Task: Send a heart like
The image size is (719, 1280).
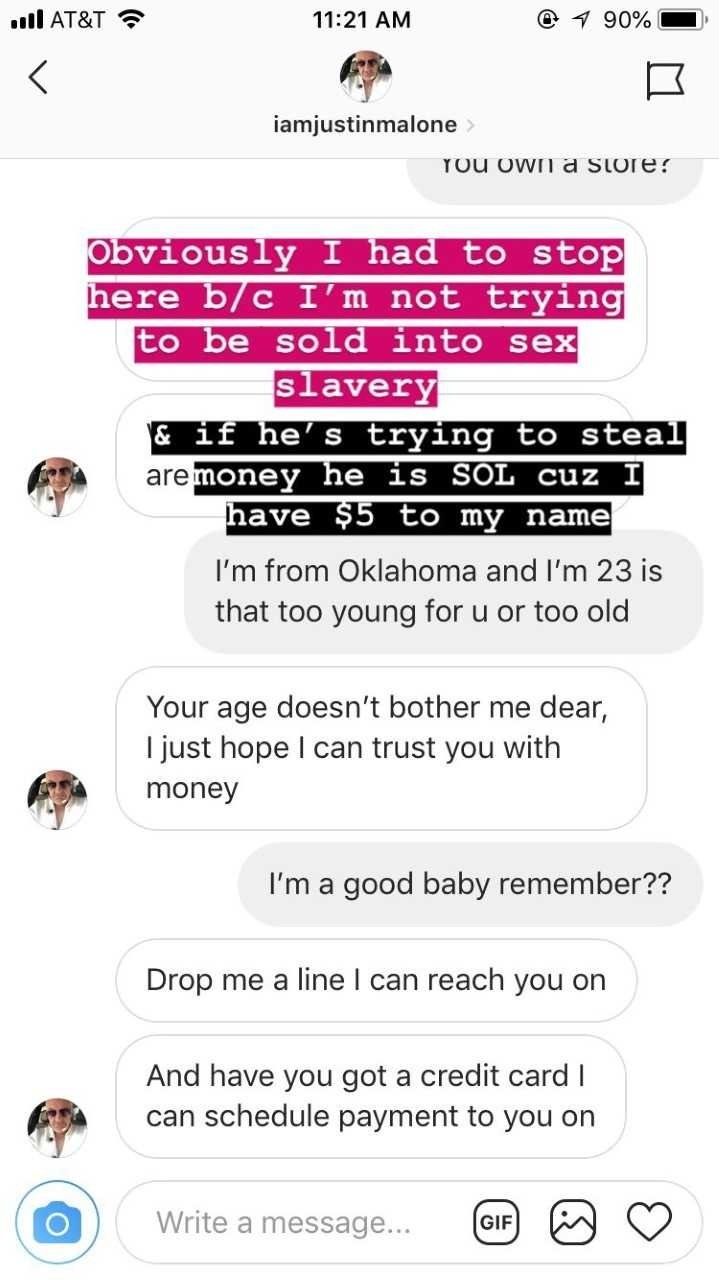Action: coord(649,1222)
